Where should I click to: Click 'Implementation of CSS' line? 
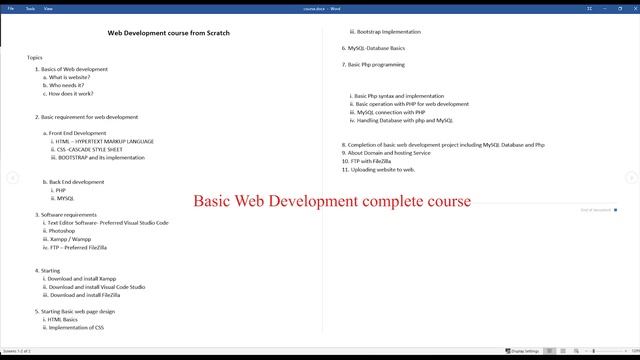(76, 328)
